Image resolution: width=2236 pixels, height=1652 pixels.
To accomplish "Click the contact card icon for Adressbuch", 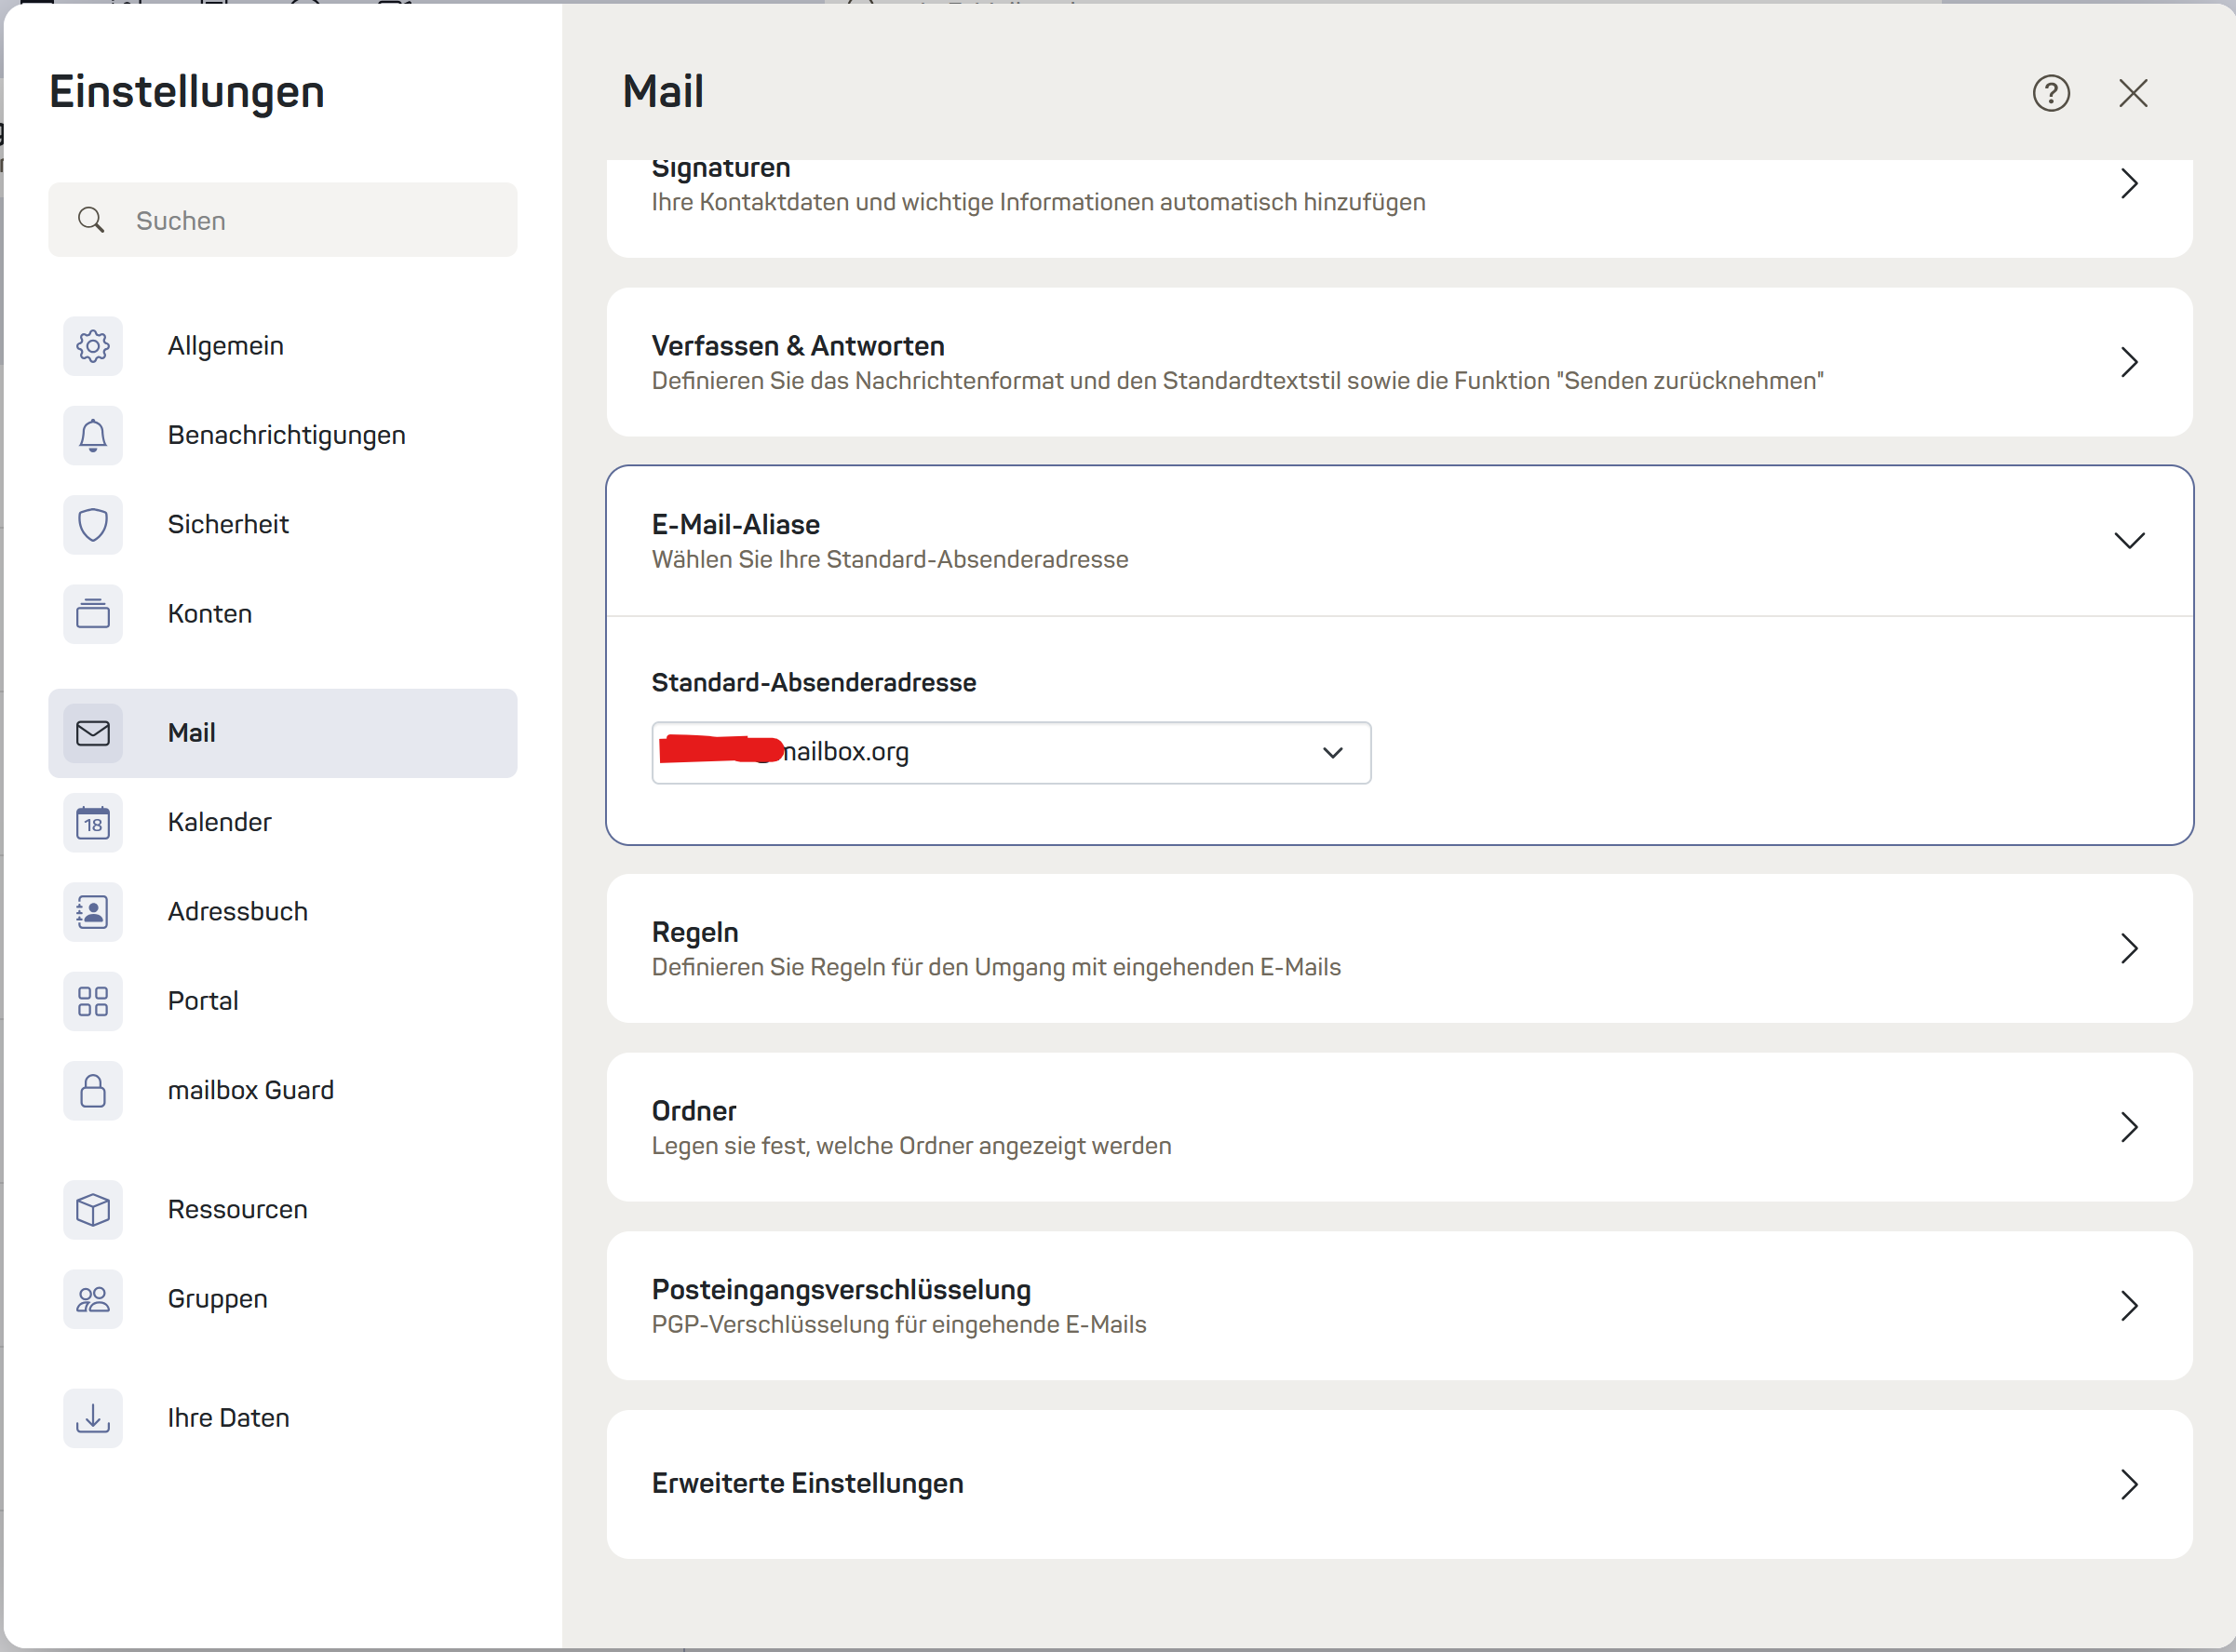I will [x=93, y=911].
